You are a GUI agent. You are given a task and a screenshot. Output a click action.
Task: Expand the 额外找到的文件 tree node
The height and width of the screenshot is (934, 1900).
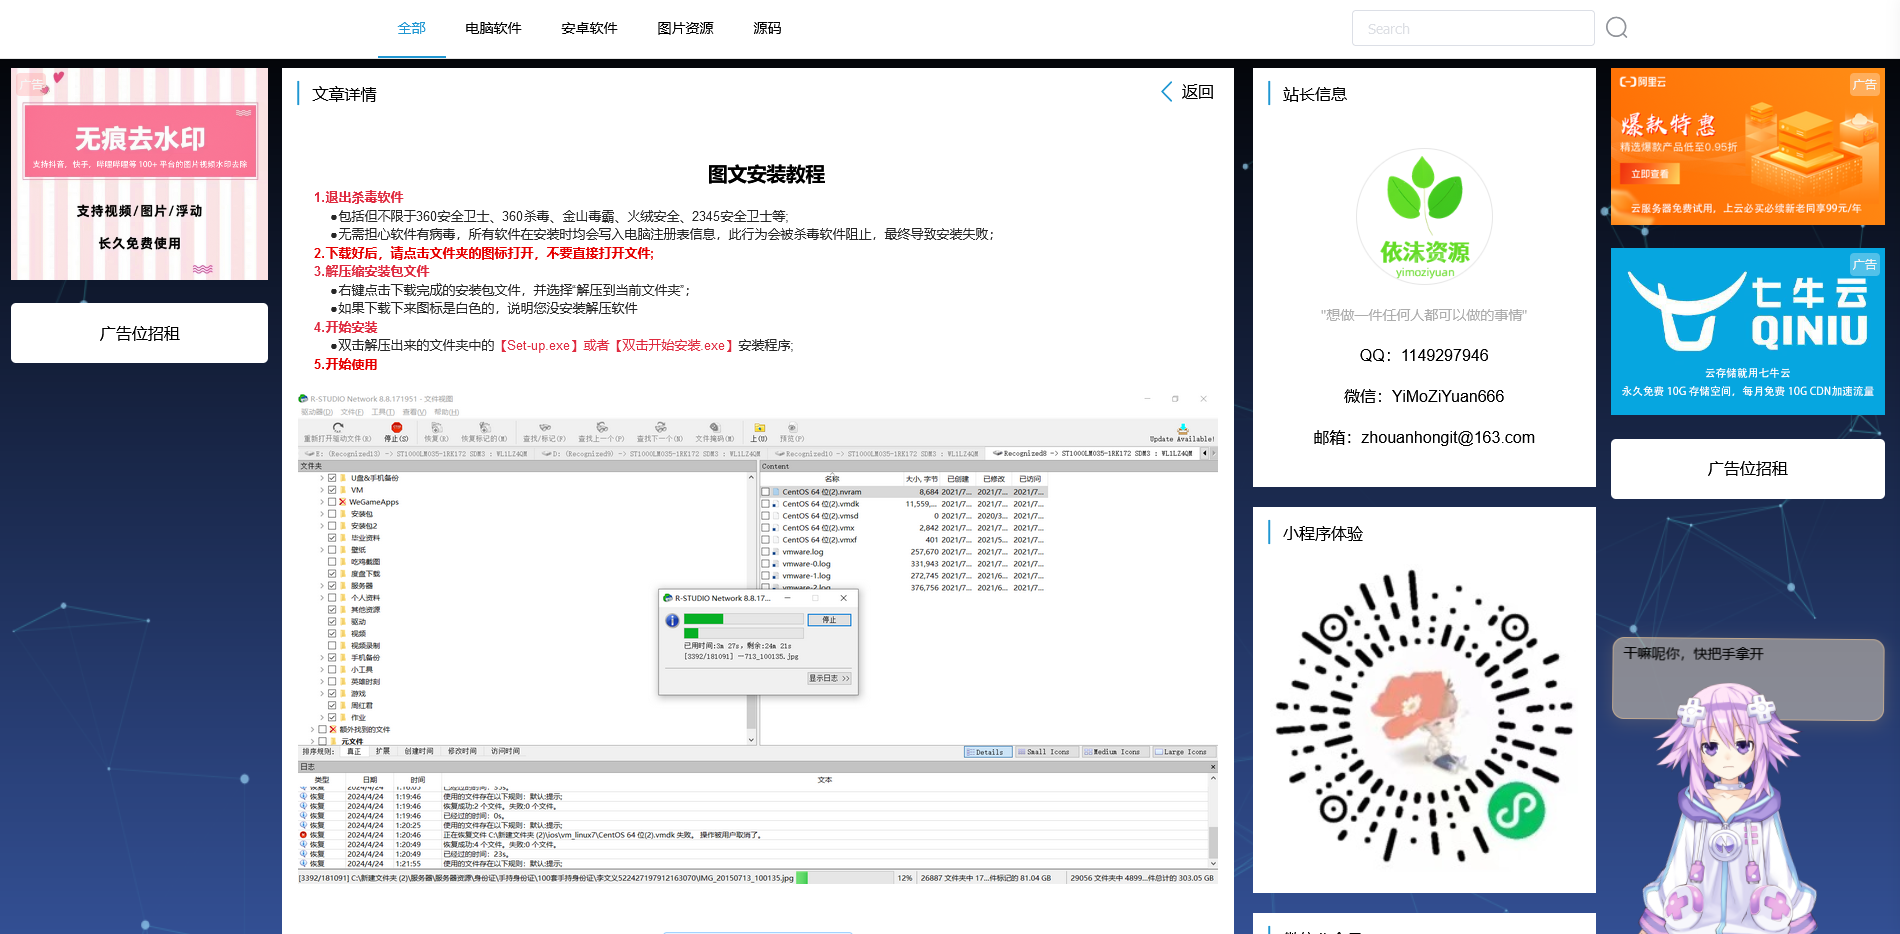pyautogui.click(x=311, y=730)
